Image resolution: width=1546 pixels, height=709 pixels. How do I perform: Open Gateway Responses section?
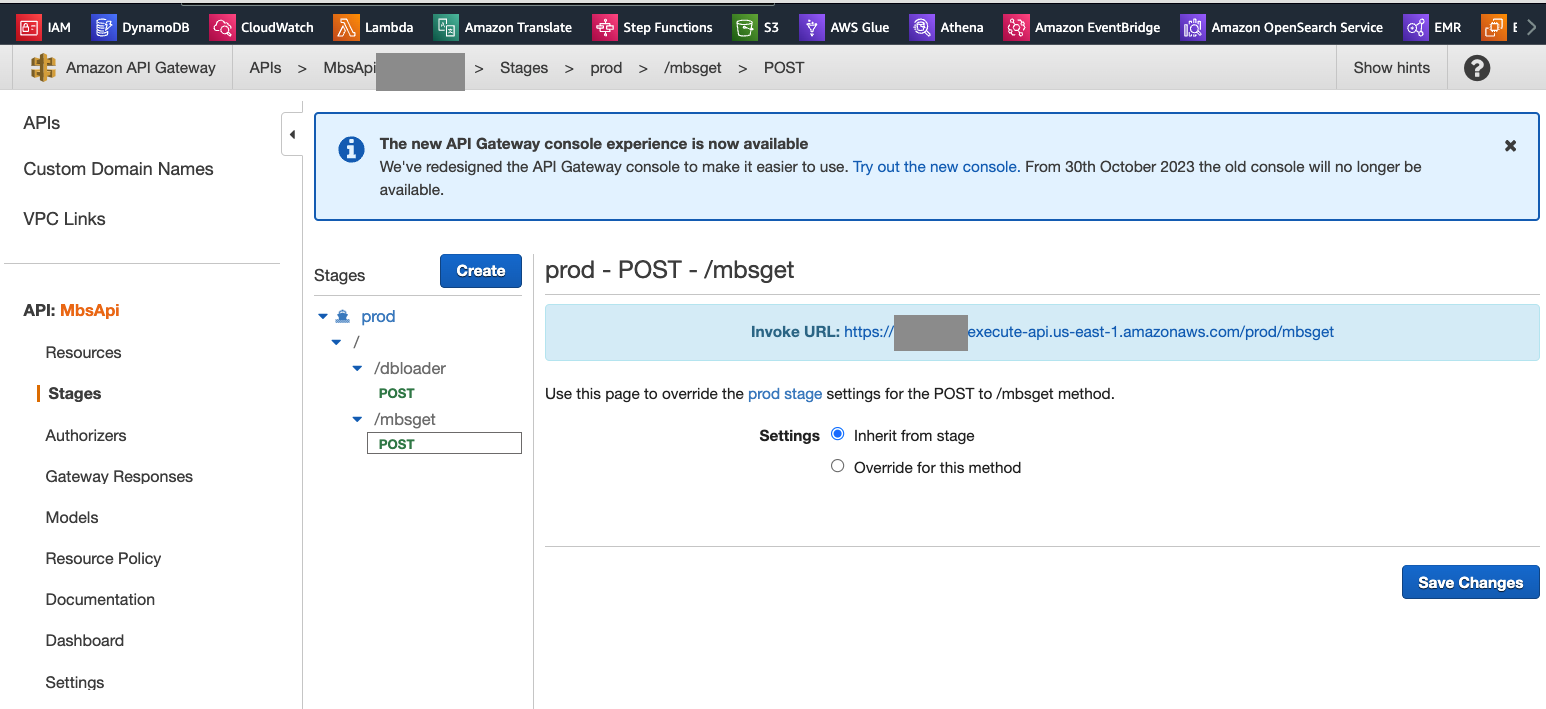pos(119,476)
